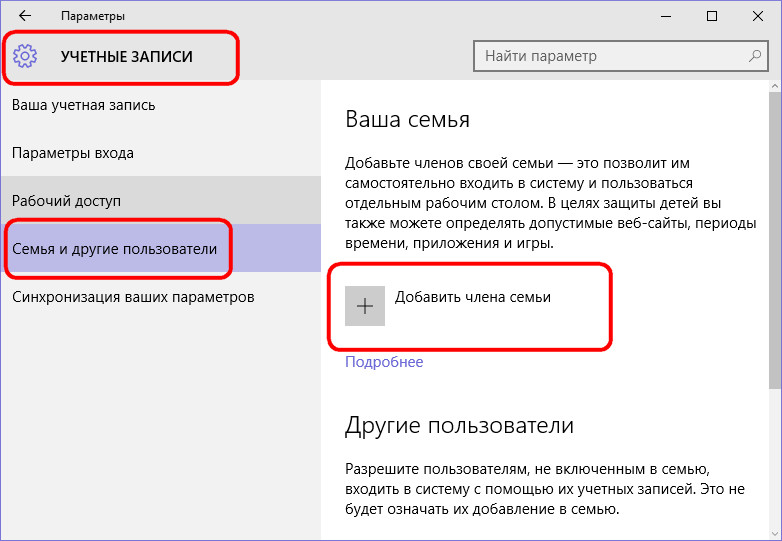The image size is (782, 541).
Task: Click 'Добавить члена семьи' label
Action: (x=473, y=297)
